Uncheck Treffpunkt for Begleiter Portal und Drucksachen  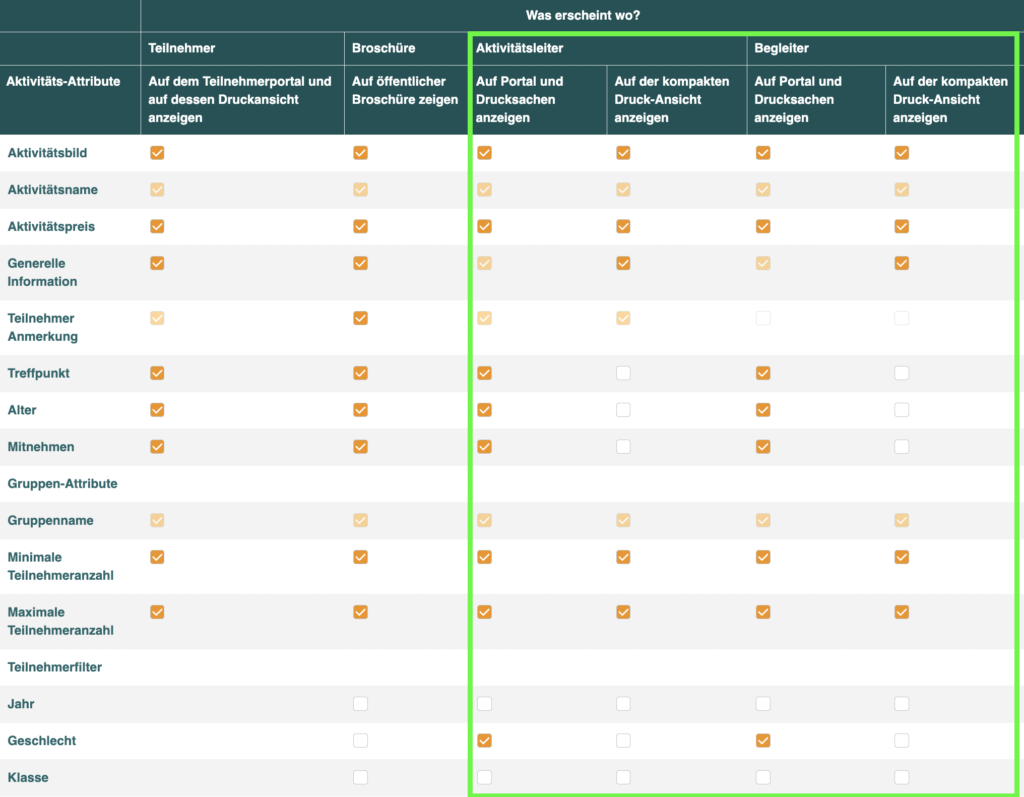pos(763,373)
